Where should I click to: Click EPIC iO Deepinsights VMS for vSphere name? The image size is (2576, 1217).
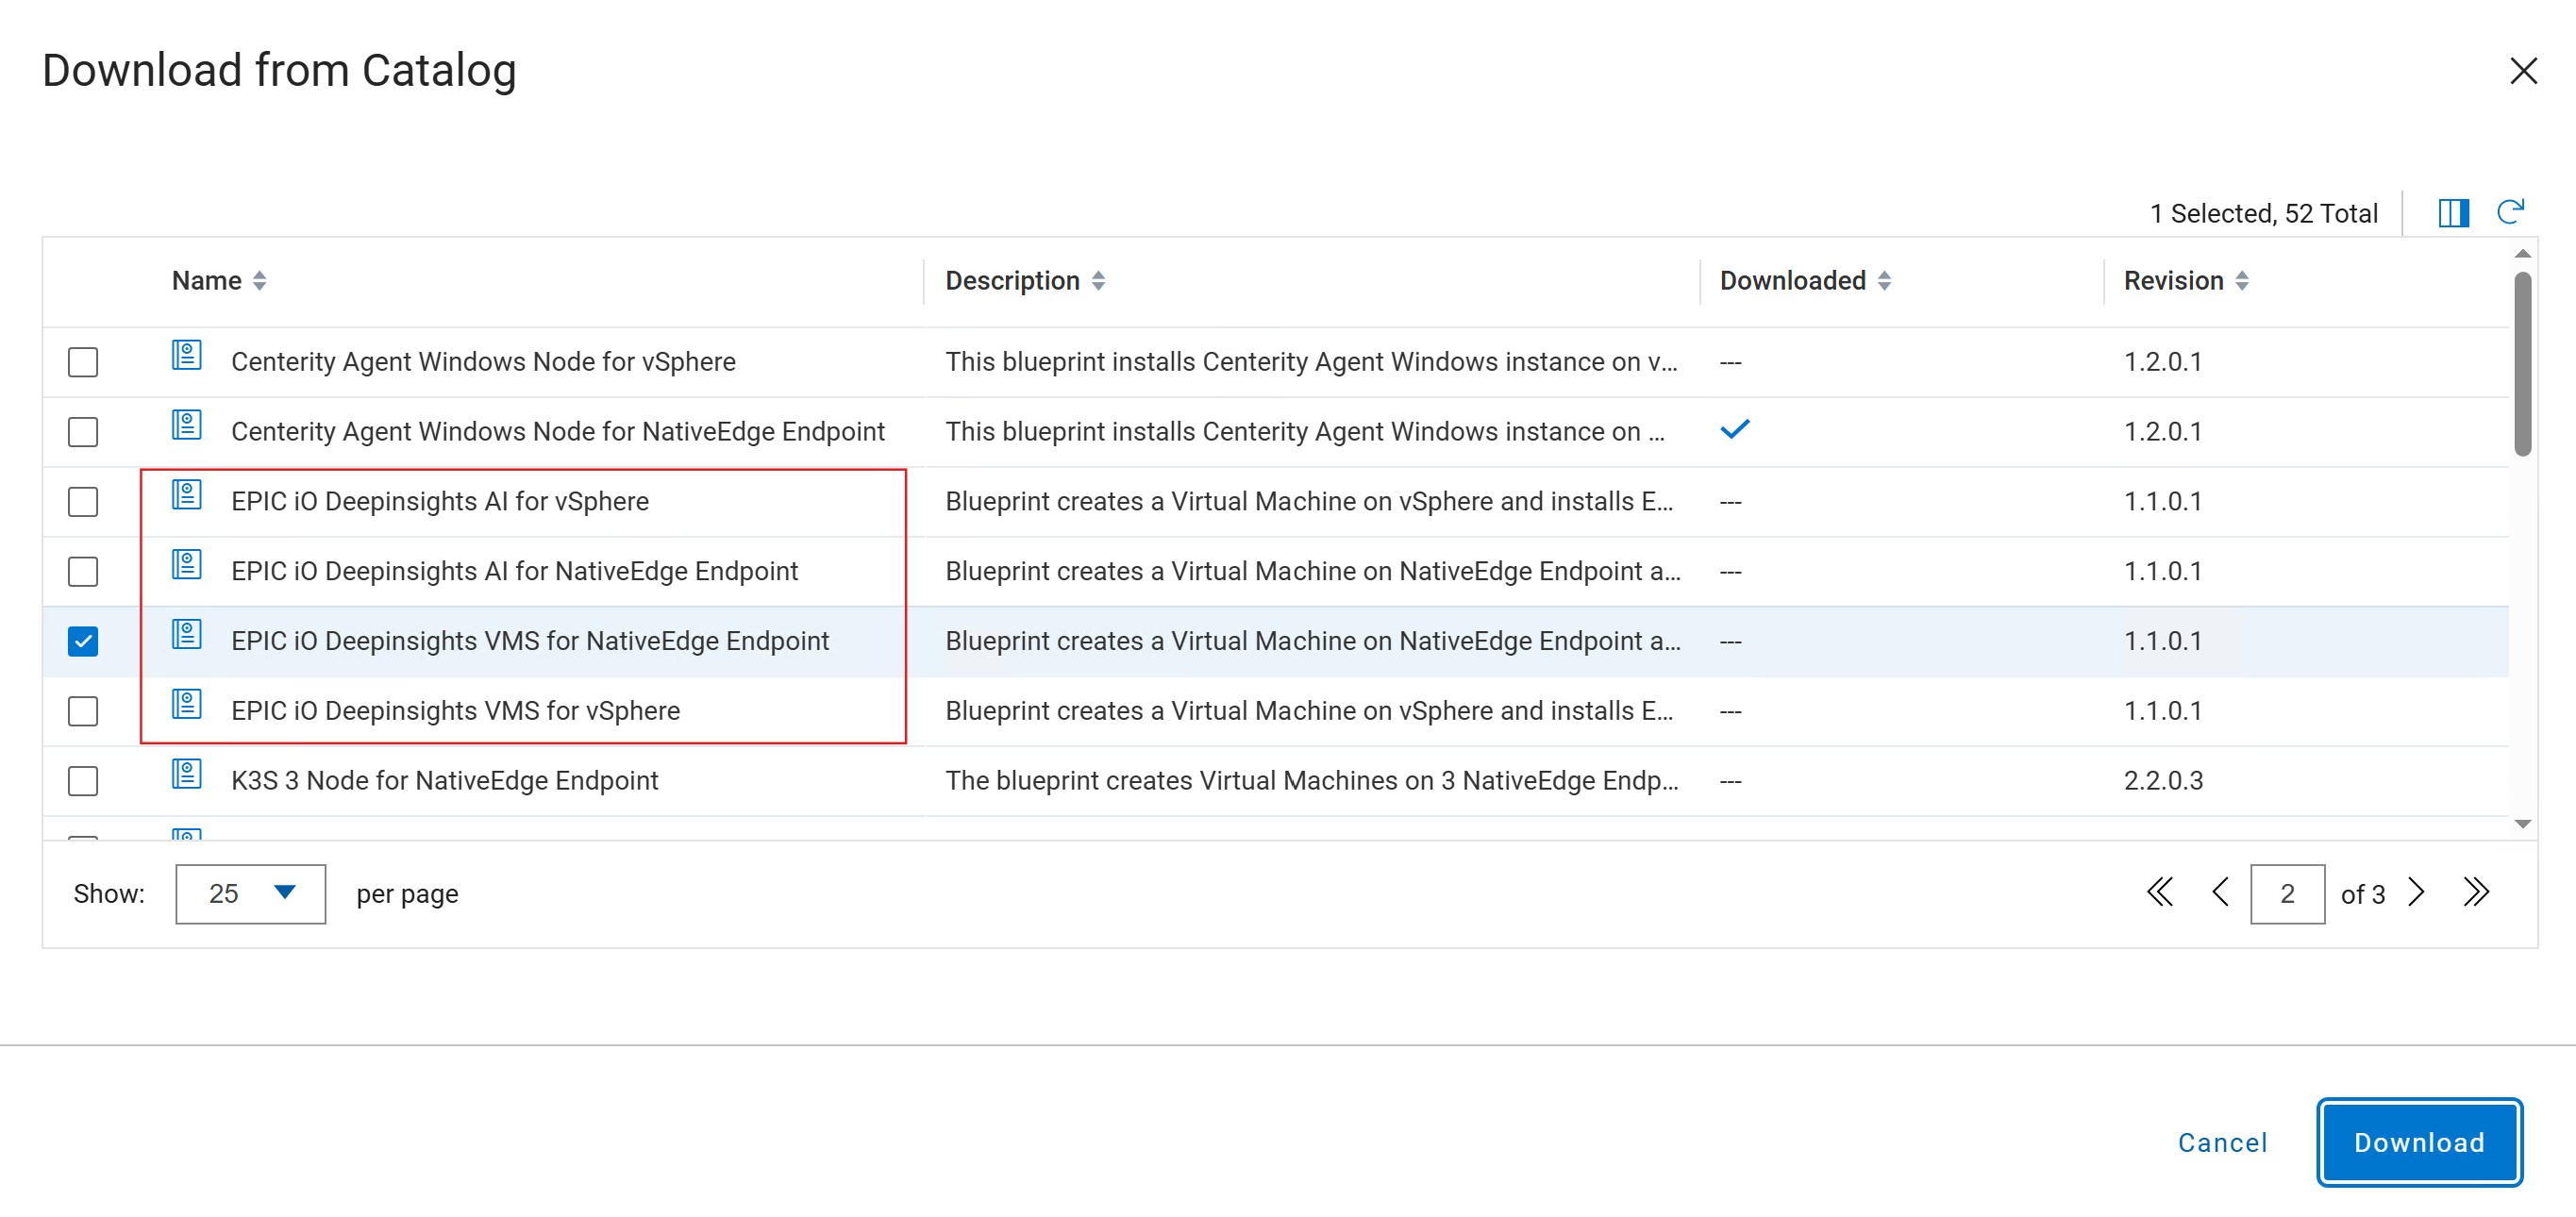tap(455, 712)
